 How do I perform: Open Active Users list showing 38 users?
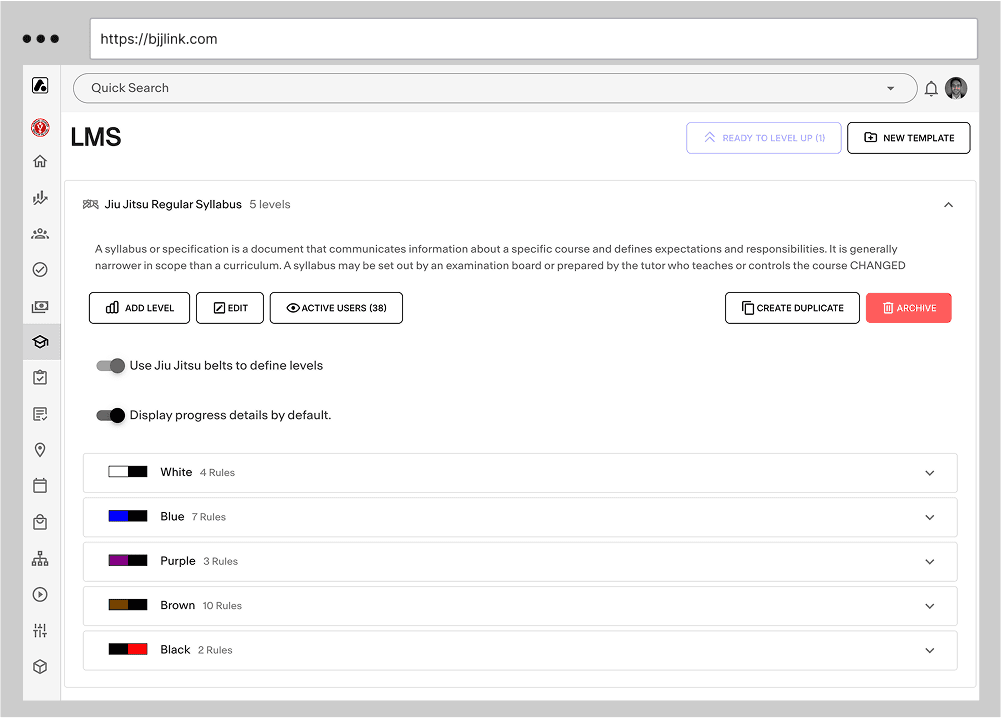click(336, 307)
